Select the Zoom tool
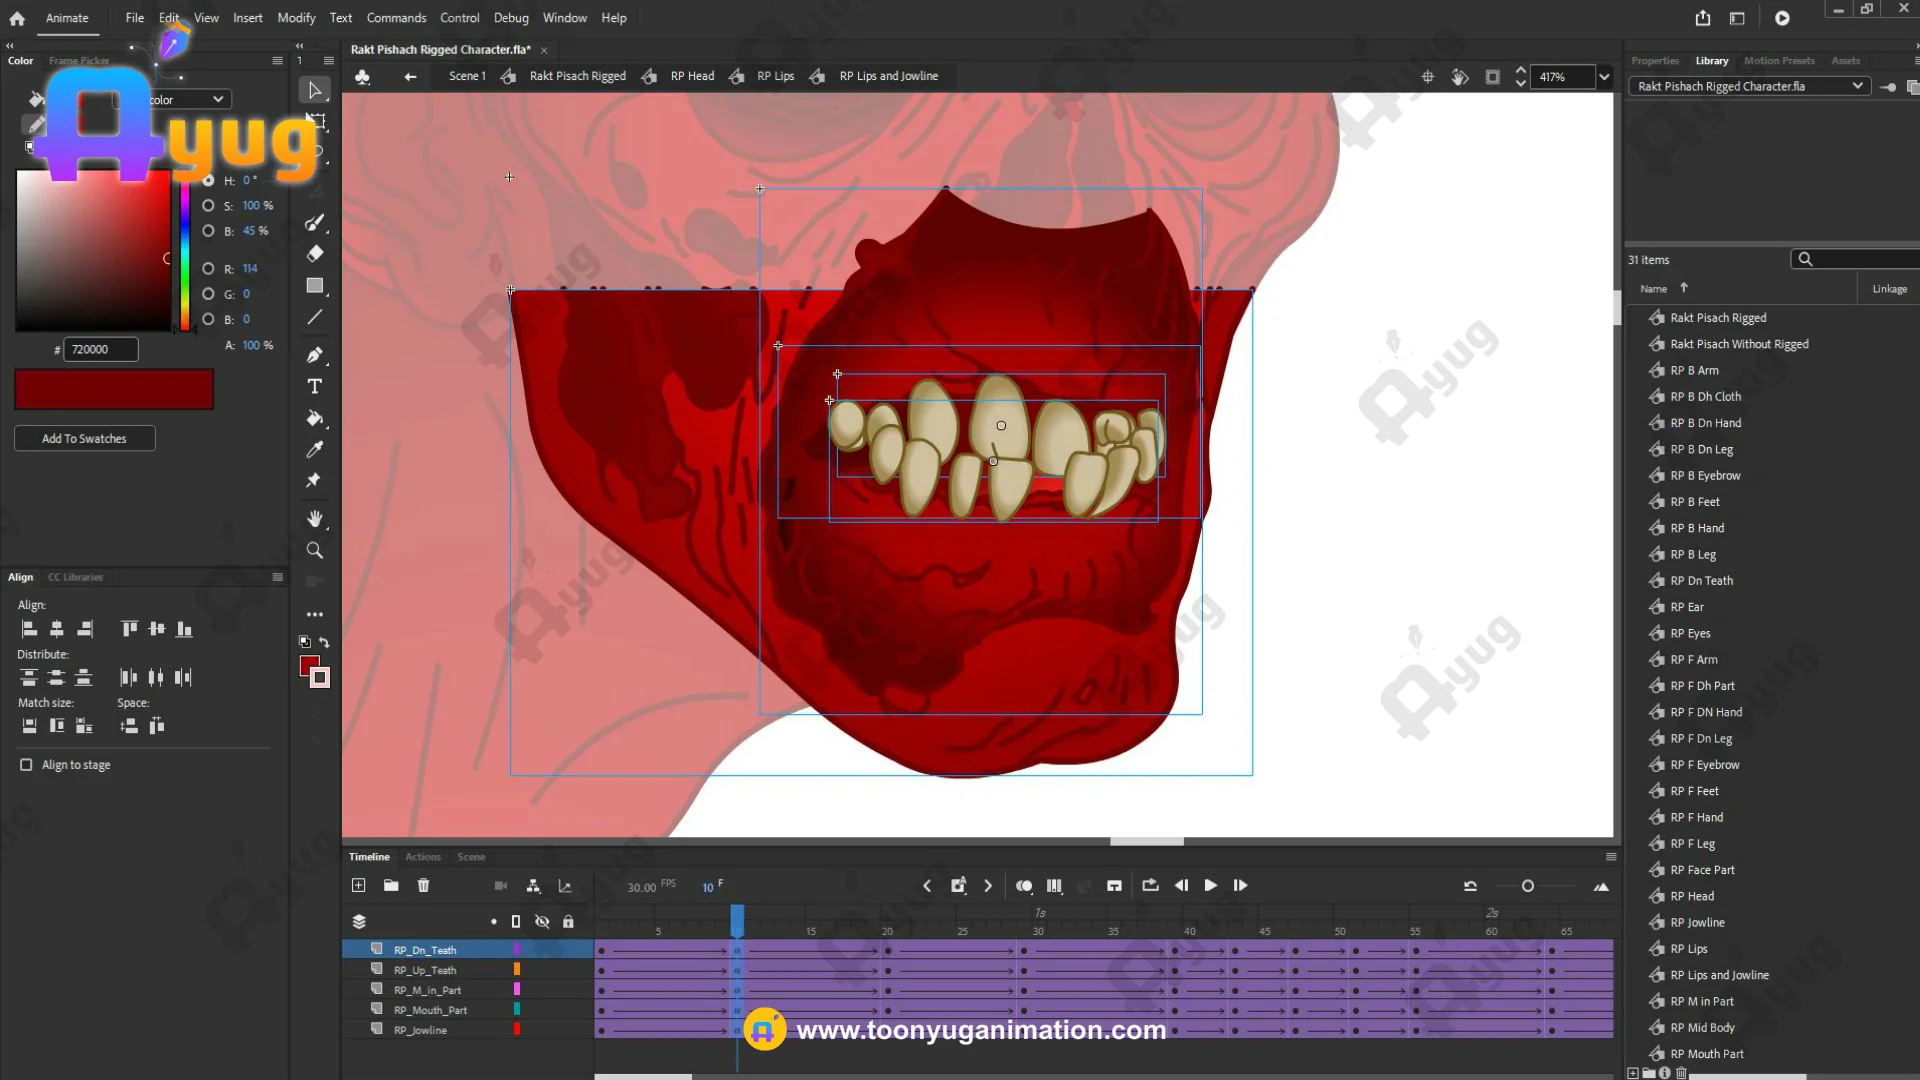The height and width of the screenshot is (1080, 1920). pos(314,551)
